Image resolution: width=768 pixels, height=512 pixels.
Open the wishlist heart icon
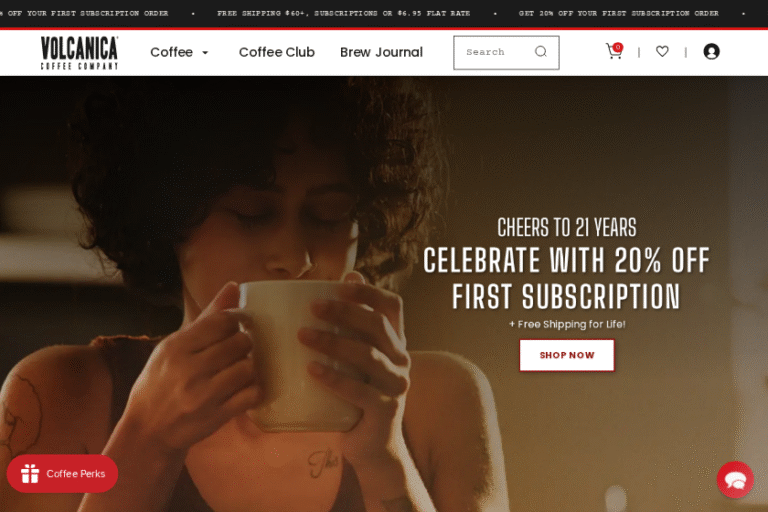pyautogui.click(x=662, y=51)
